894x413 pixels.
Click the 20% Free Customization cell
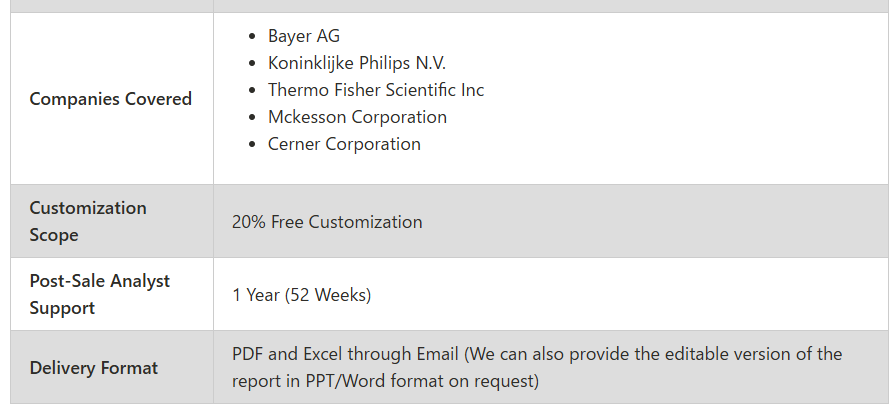click(x=327, y=222)
